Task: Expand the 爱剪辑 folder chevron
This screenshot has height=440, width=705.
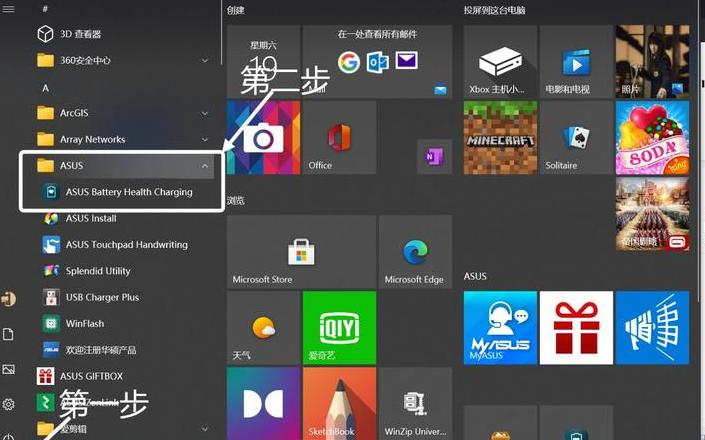Action: pyautogui.click(x=205, y=429)
